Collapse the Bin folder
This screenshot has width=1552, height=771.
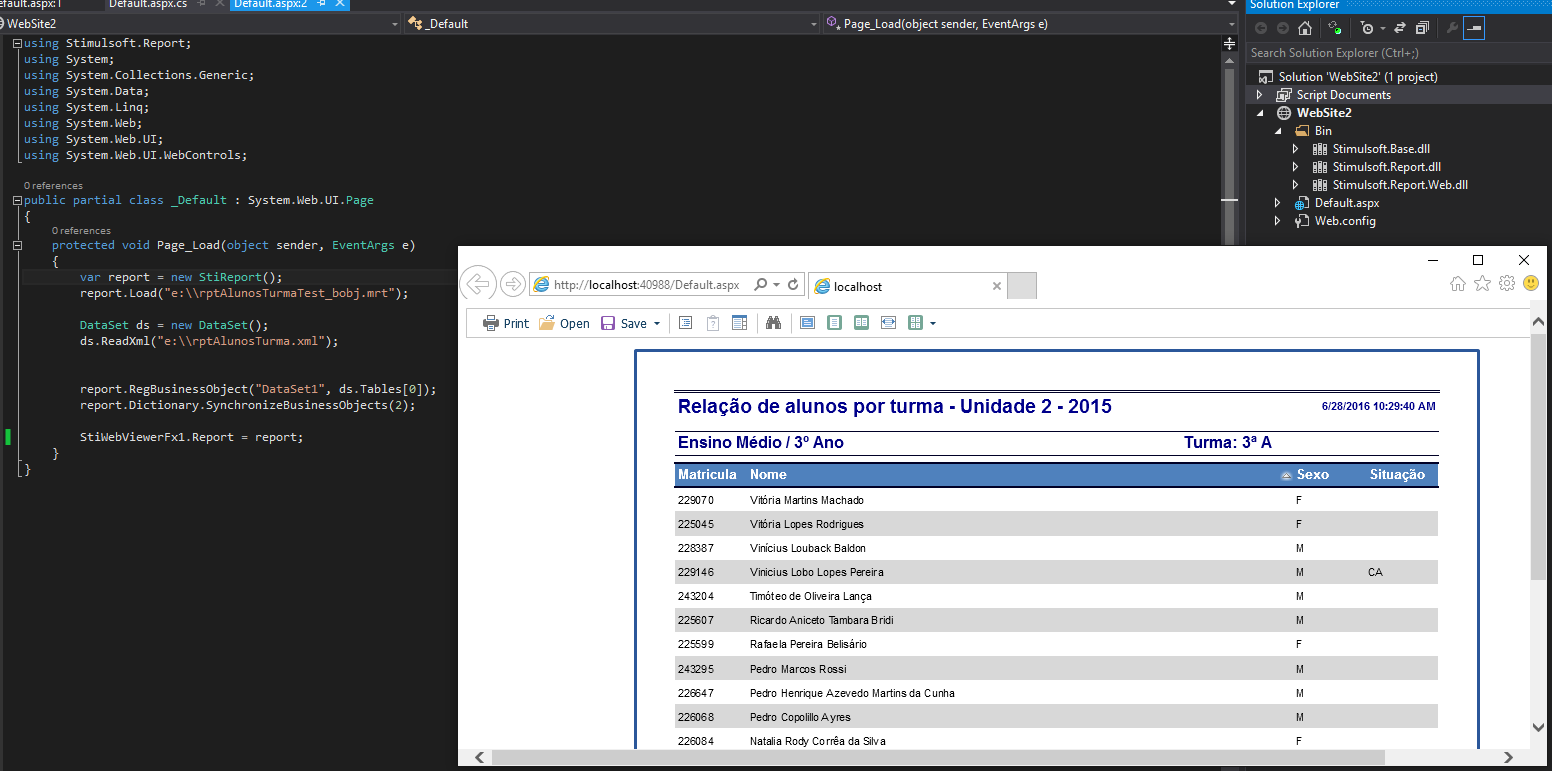pos(1278,131)
